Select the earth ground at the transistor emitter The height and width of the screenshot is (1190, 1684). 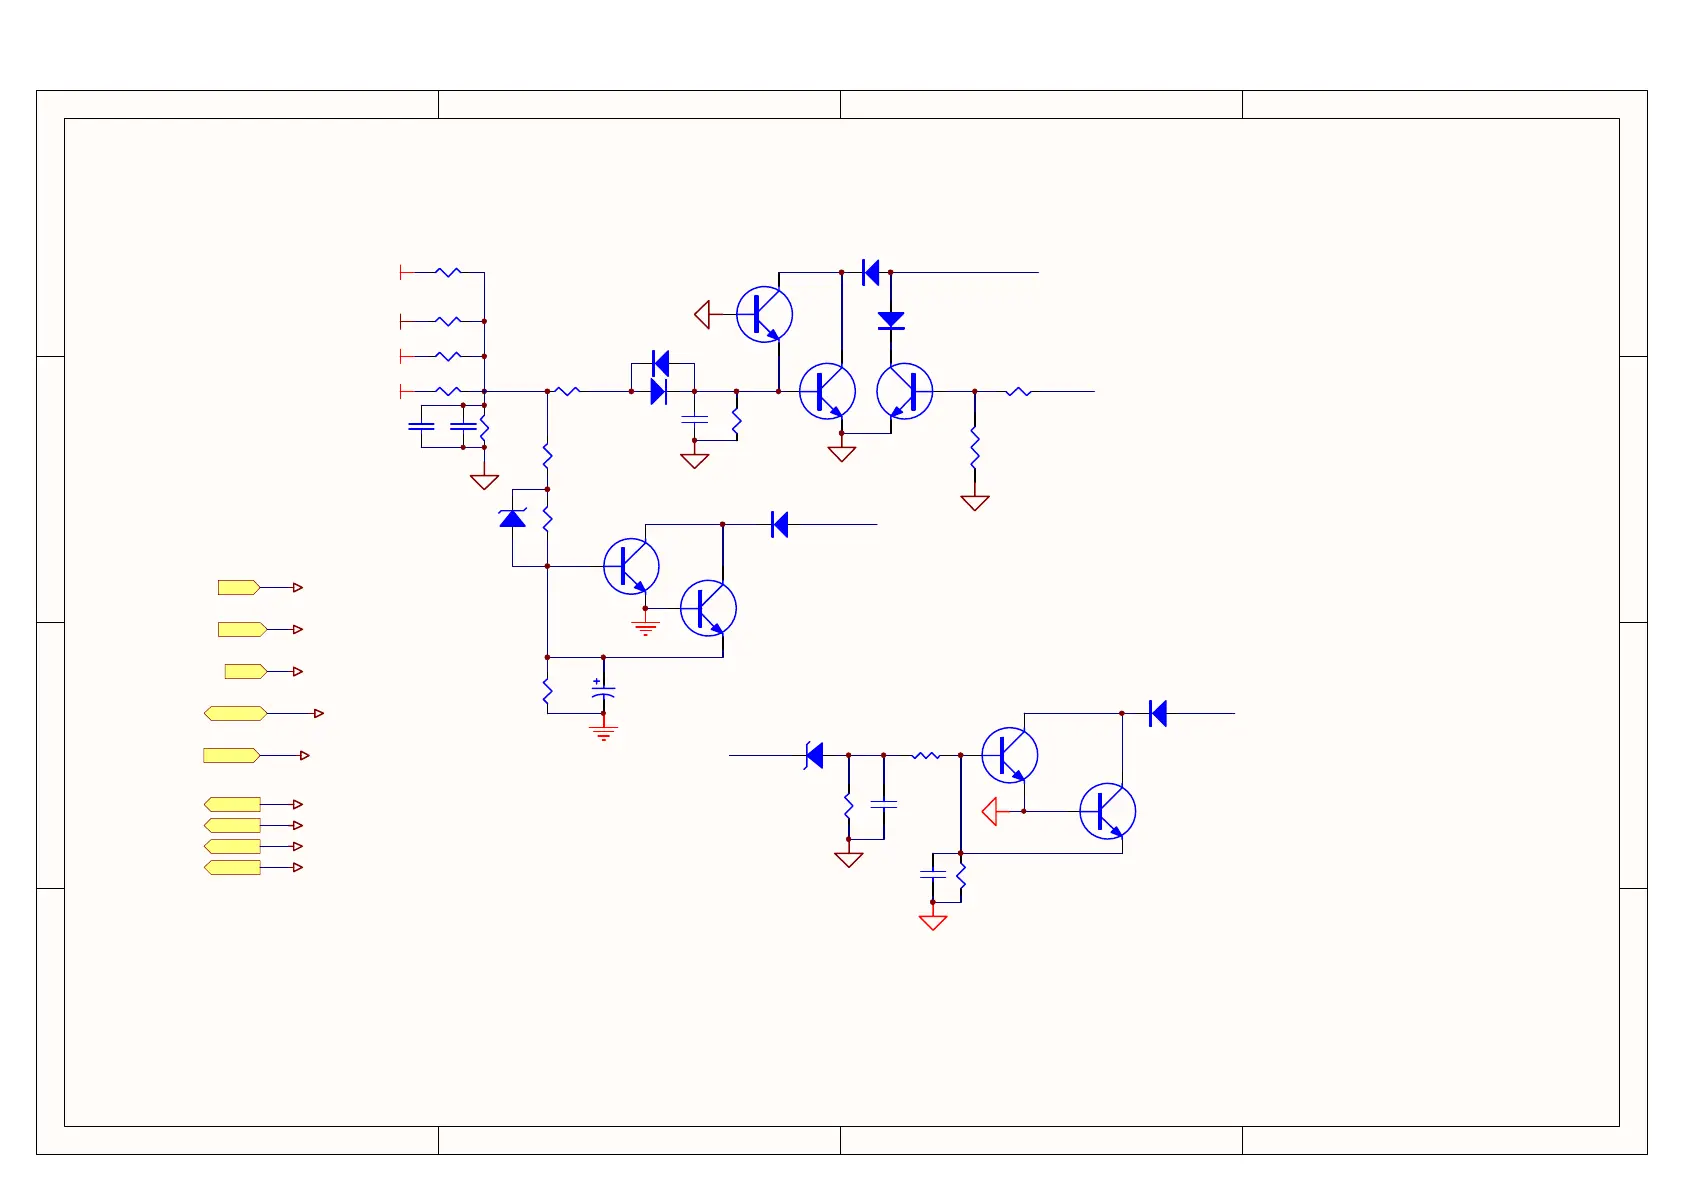click(x=646, y=628)
